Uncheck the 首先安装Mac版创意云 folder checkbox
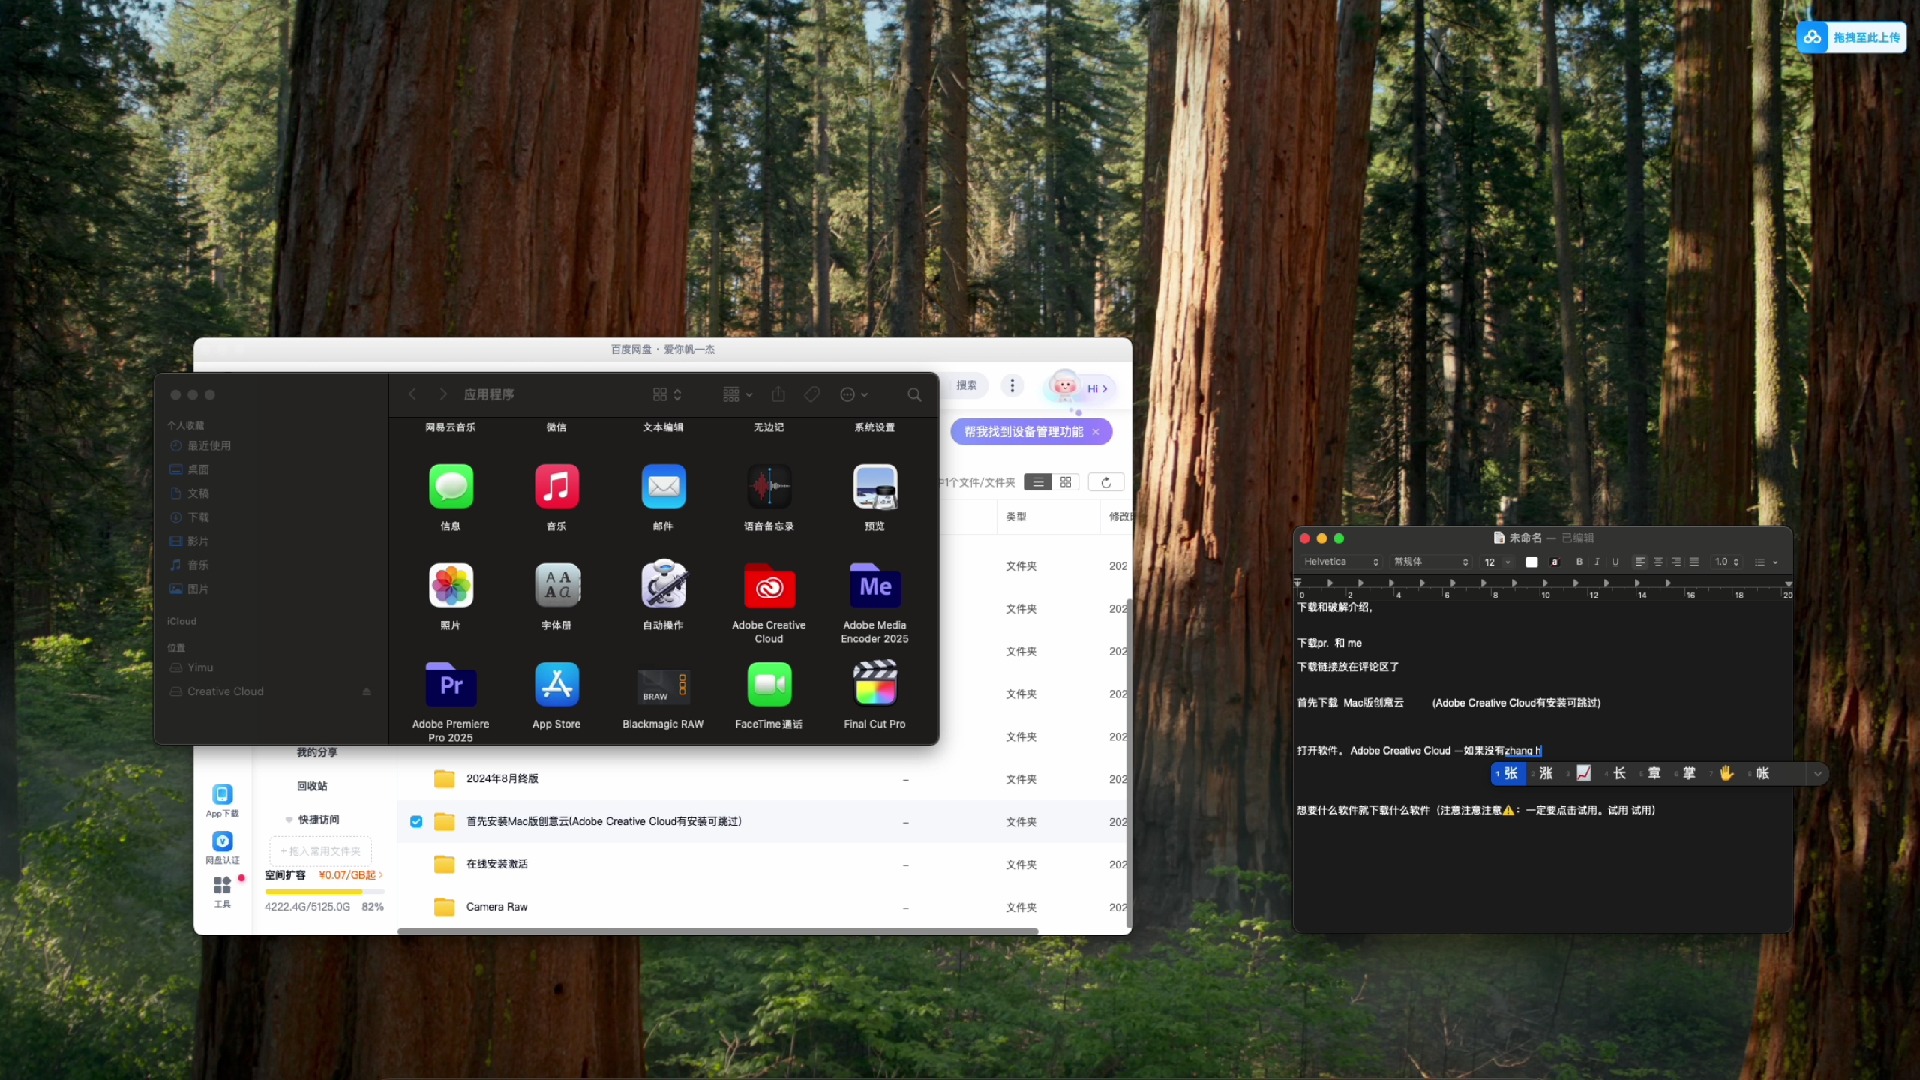Image resolution: width=1920 pixels, height=1080 pixels. click(x=416, y=822)
